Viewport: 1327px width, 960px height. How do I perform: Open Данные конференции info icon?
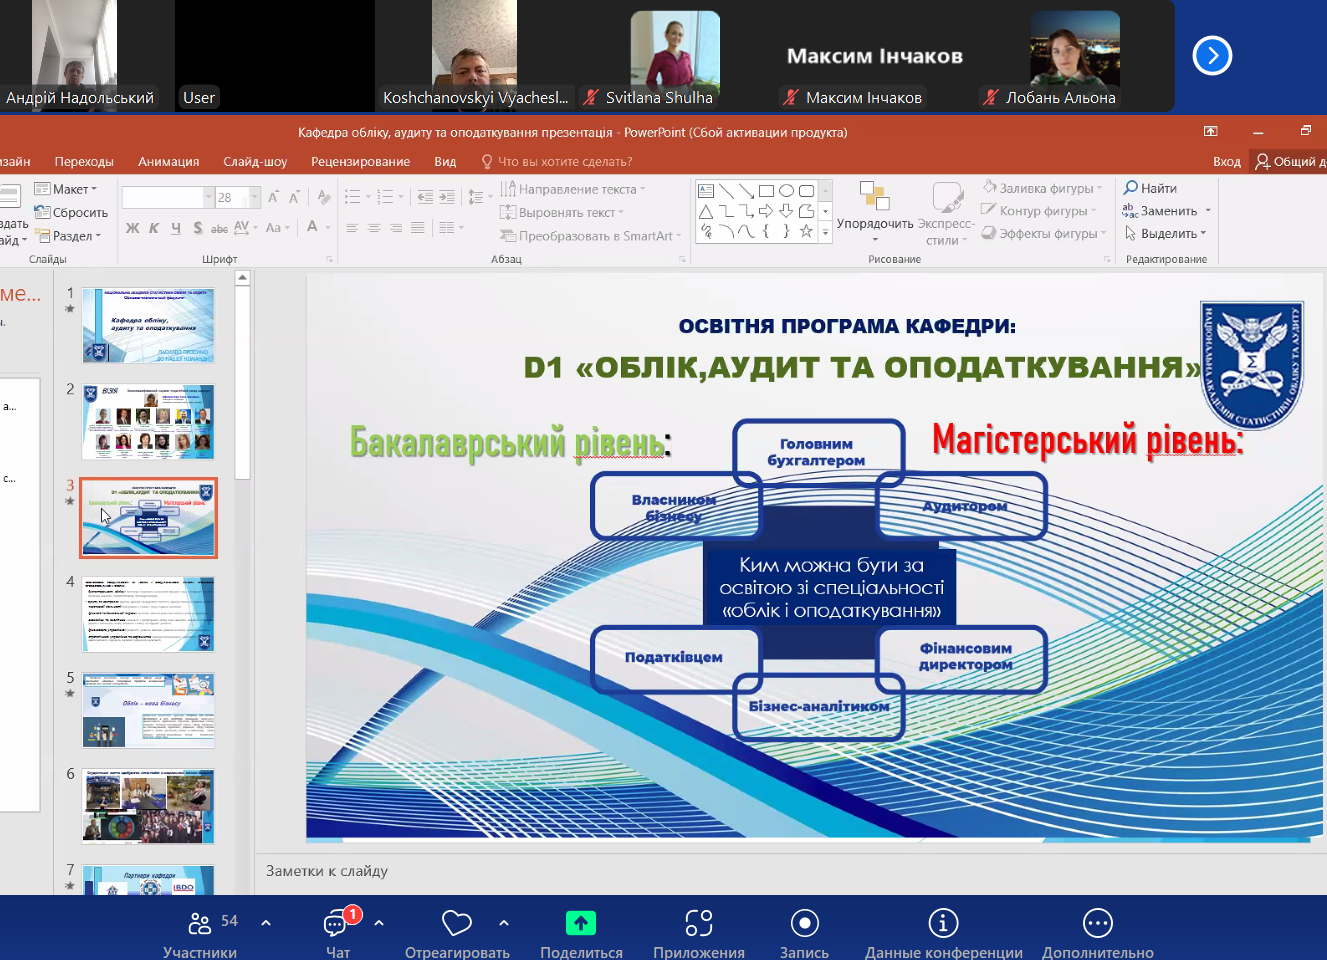tap(943, 924)
